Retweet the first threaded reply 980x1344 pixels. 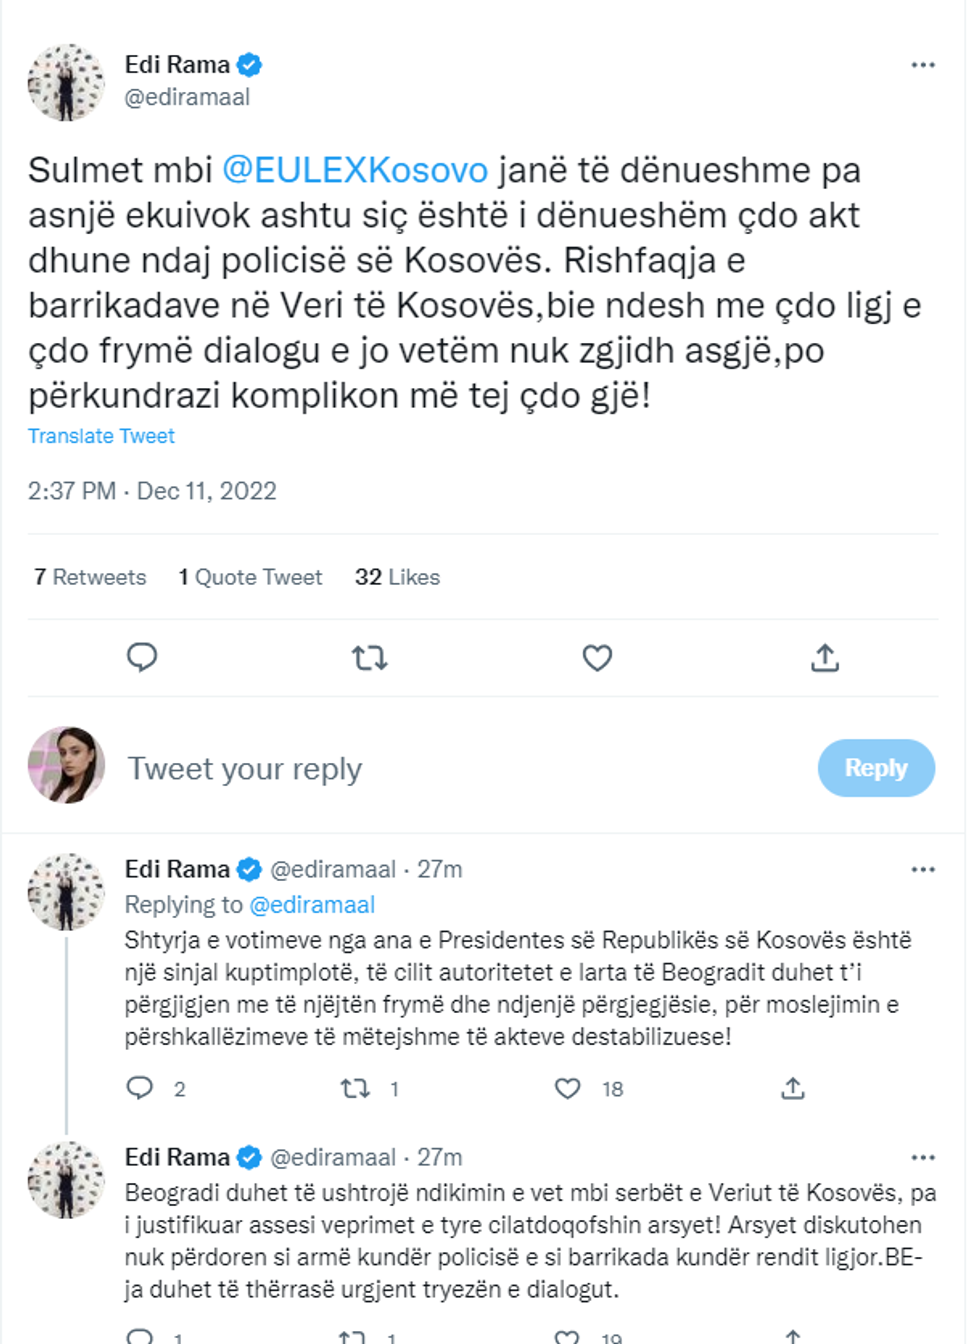[x=357, y=1090]
